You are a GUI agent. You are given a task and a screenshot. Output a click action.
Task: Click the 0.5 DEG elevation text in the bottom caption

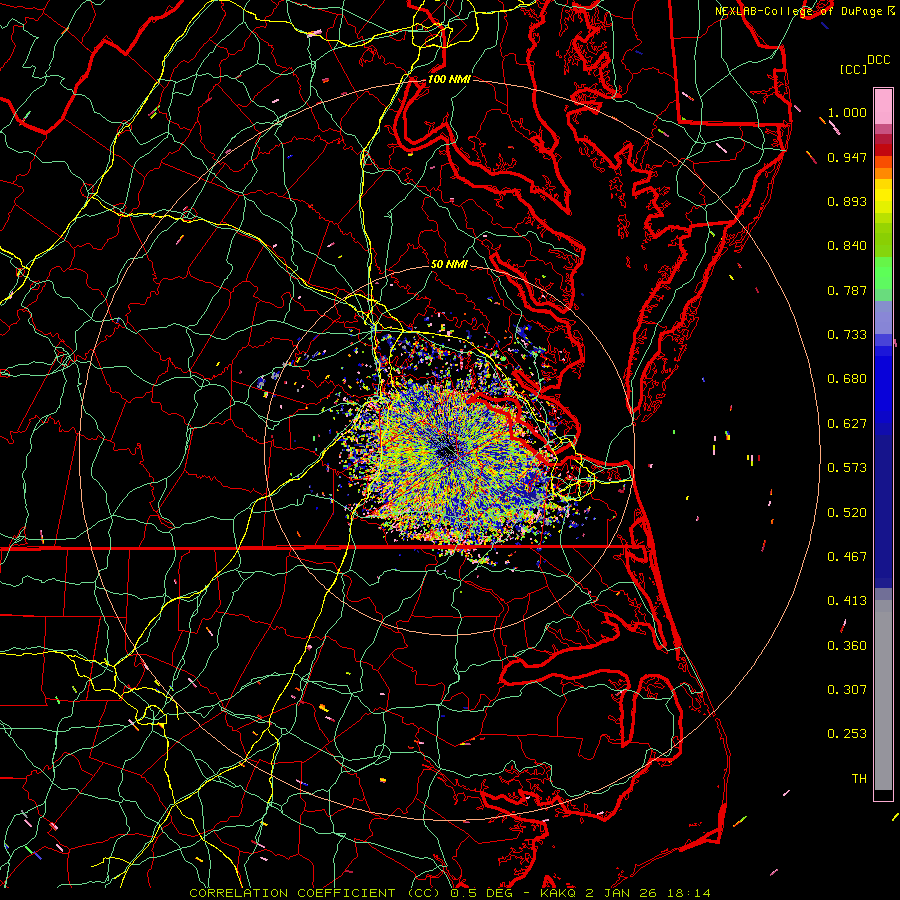(480, 893)
